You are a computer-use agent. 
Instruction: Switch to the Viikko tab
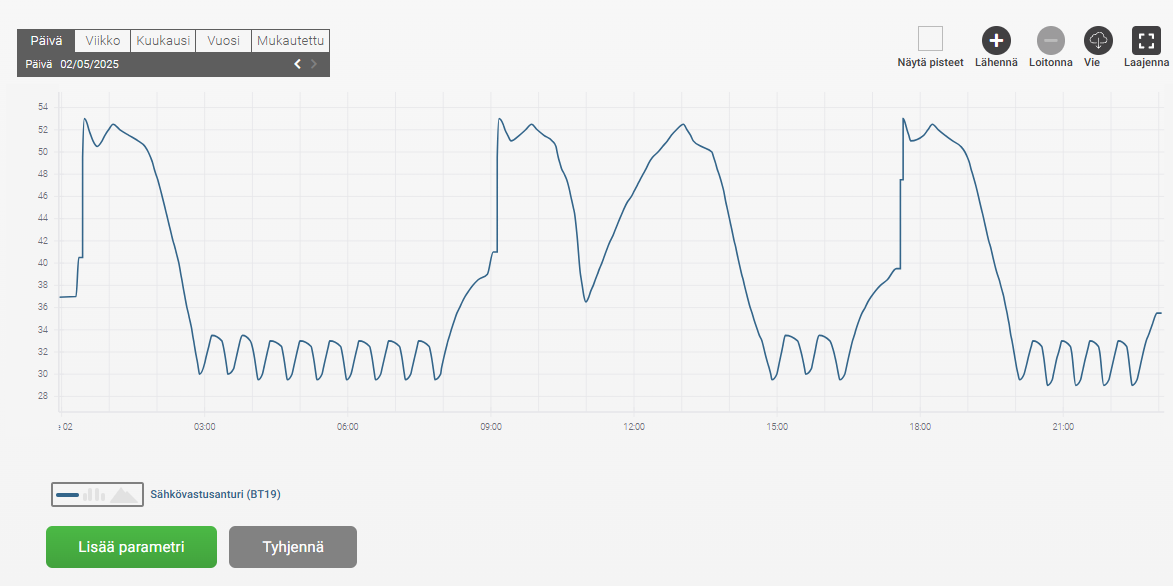(103, 40)
